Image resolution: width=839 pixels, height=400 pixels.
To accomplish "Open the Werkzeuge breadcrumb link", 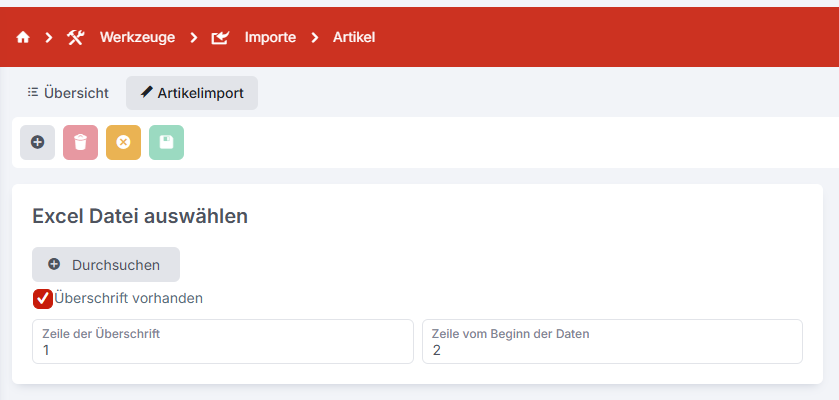I will coord(137,37).
